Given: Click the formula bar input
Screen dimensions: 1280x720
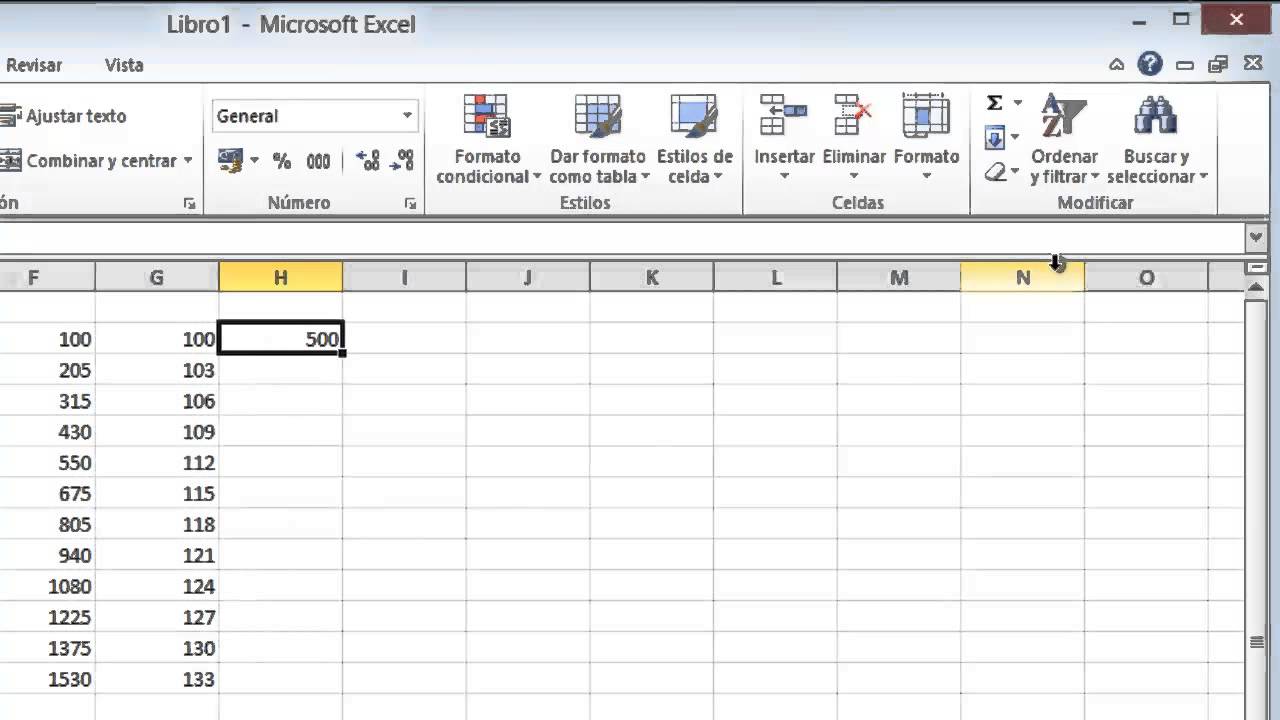Looking at the screenshot, I should [620, 238].
